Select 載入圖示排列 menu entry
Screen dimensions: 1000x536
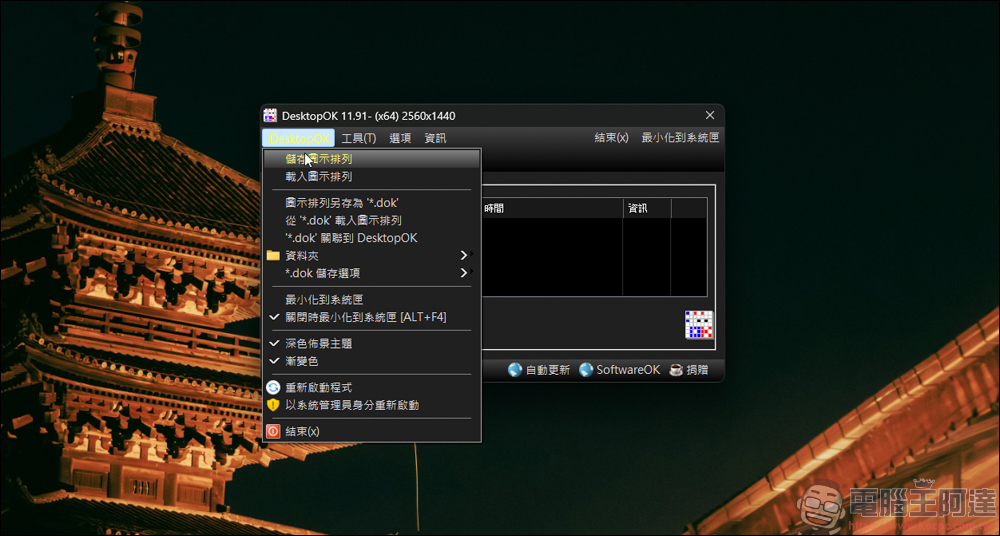tap(372, 177)
